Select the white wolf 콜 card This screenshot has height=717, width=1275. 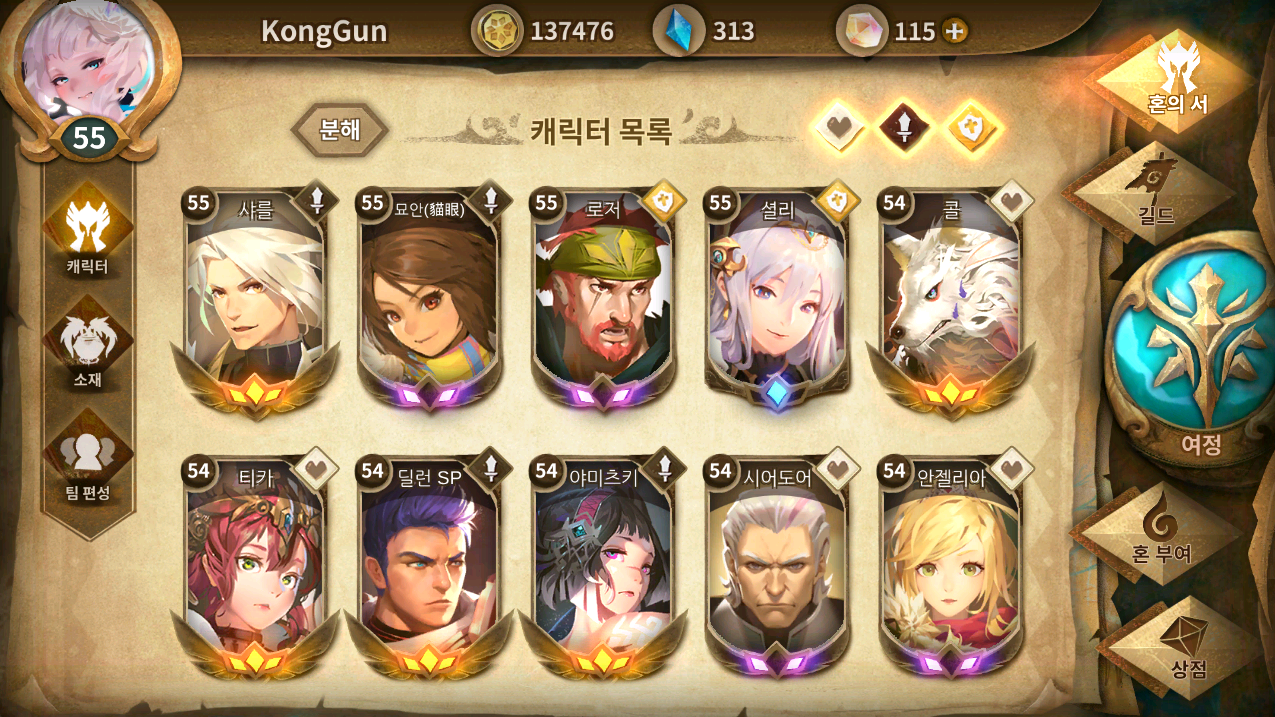tap(951, 300)
